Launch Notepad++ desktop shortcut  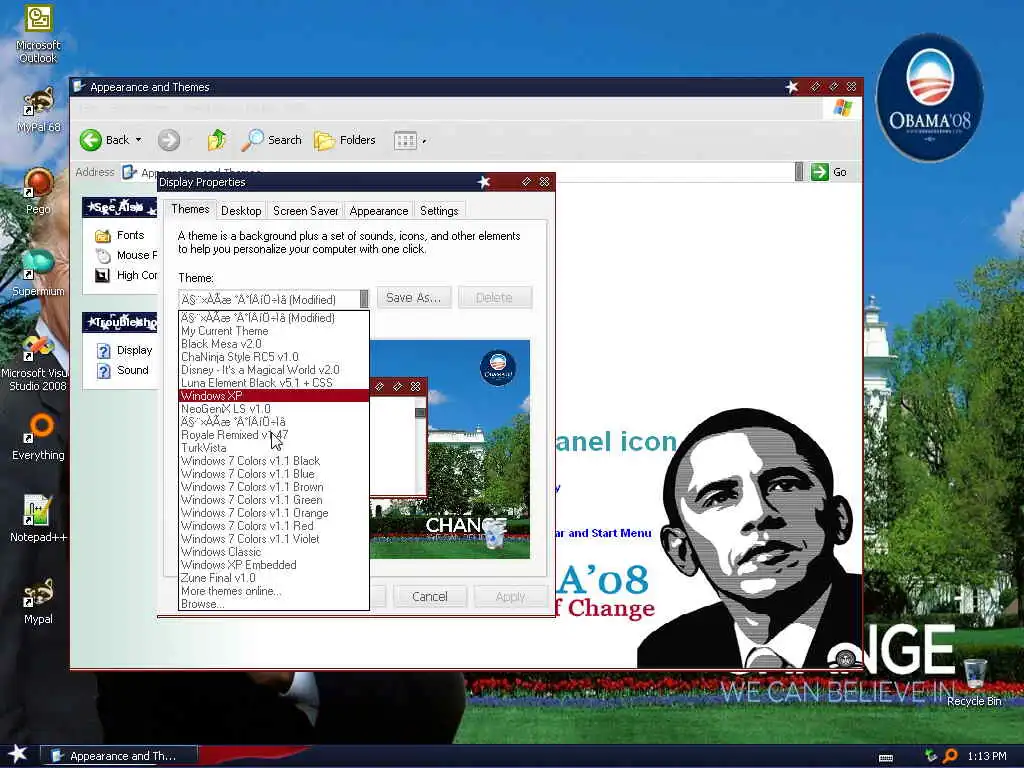tap(38, 519)
